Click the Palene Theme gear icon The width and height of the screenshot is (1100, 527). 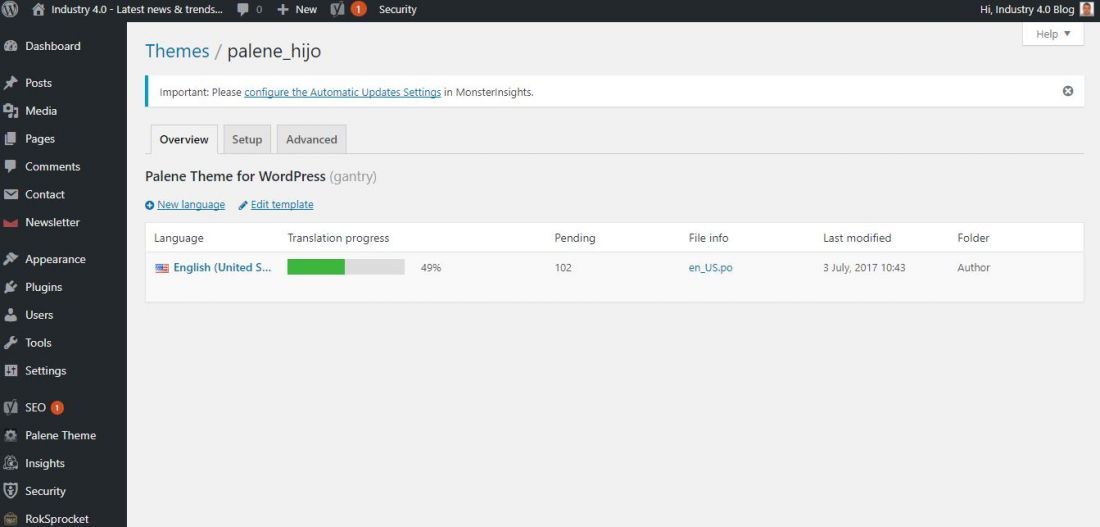[x=11, y=435]
